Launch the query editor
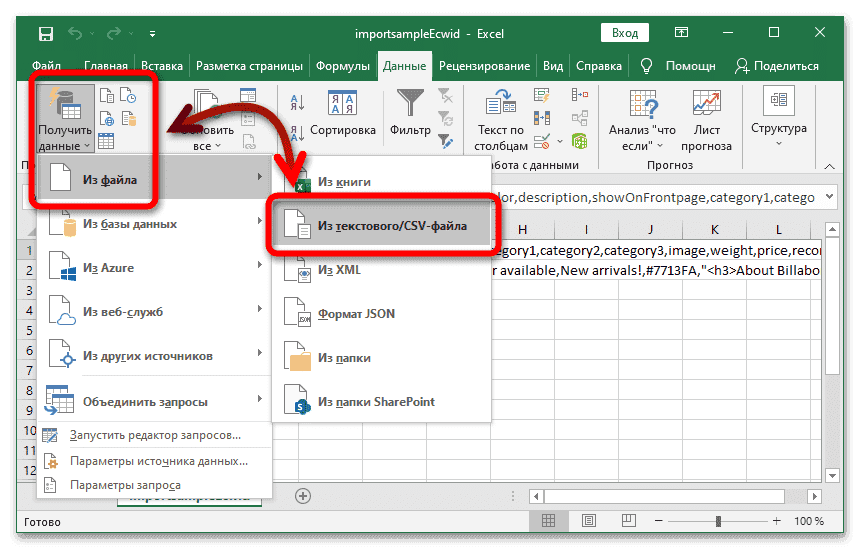Image resolution: width=860 pixels, height=549 pixels. pyautogui.click(x=155, y=435)
